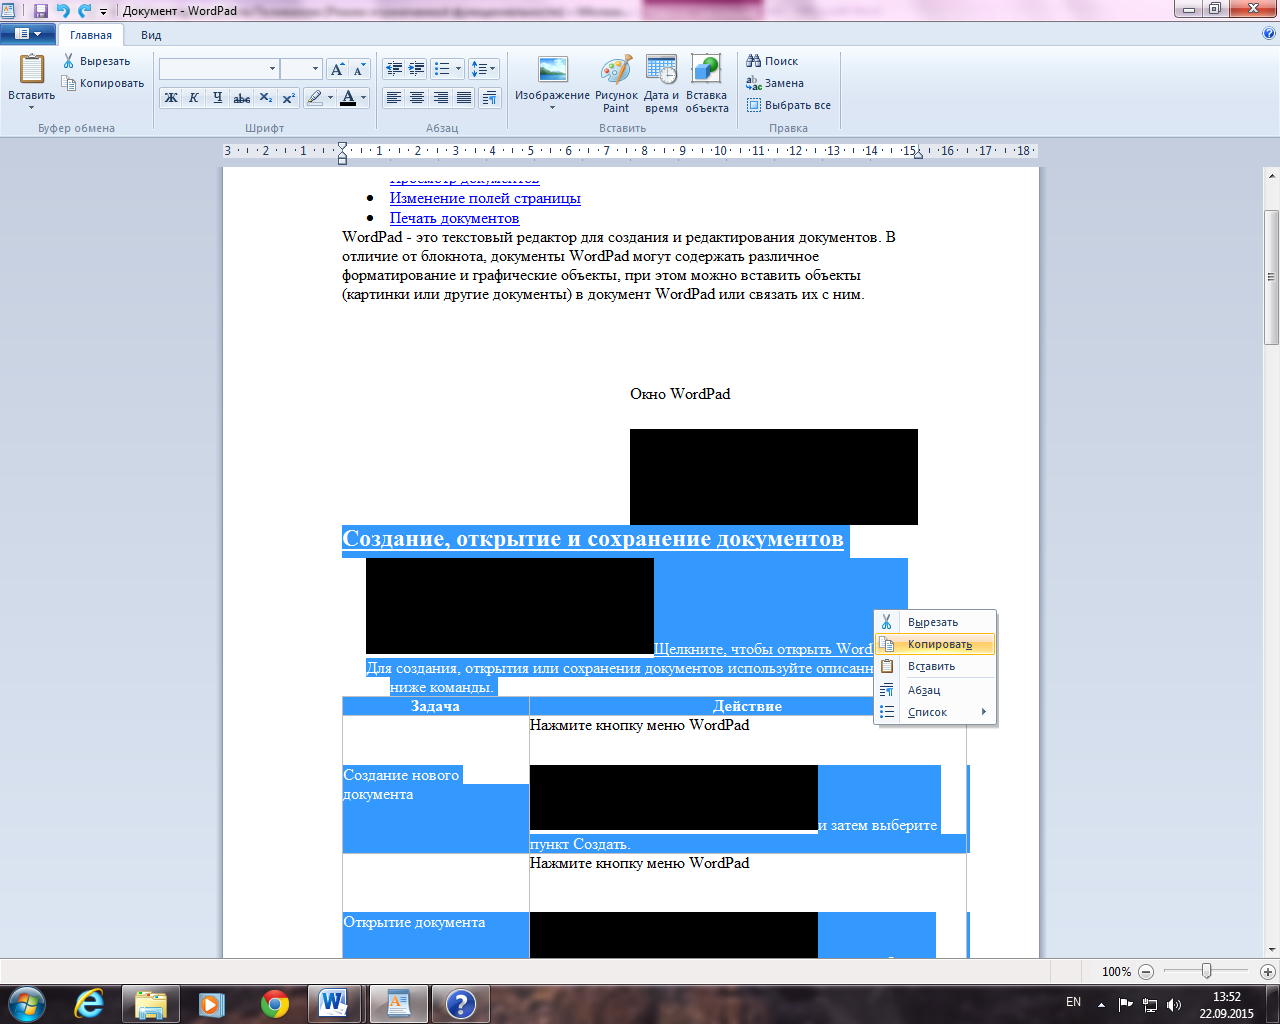This screenshot has width=1280, height=1024.
Task: Choose Копировать in the context menu
Action: pyautogui.click(x=935, y=644)
